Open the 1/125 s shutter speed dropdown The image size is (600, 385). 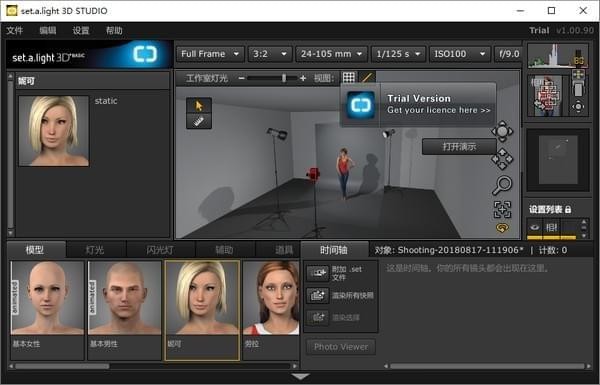(398, 54)
